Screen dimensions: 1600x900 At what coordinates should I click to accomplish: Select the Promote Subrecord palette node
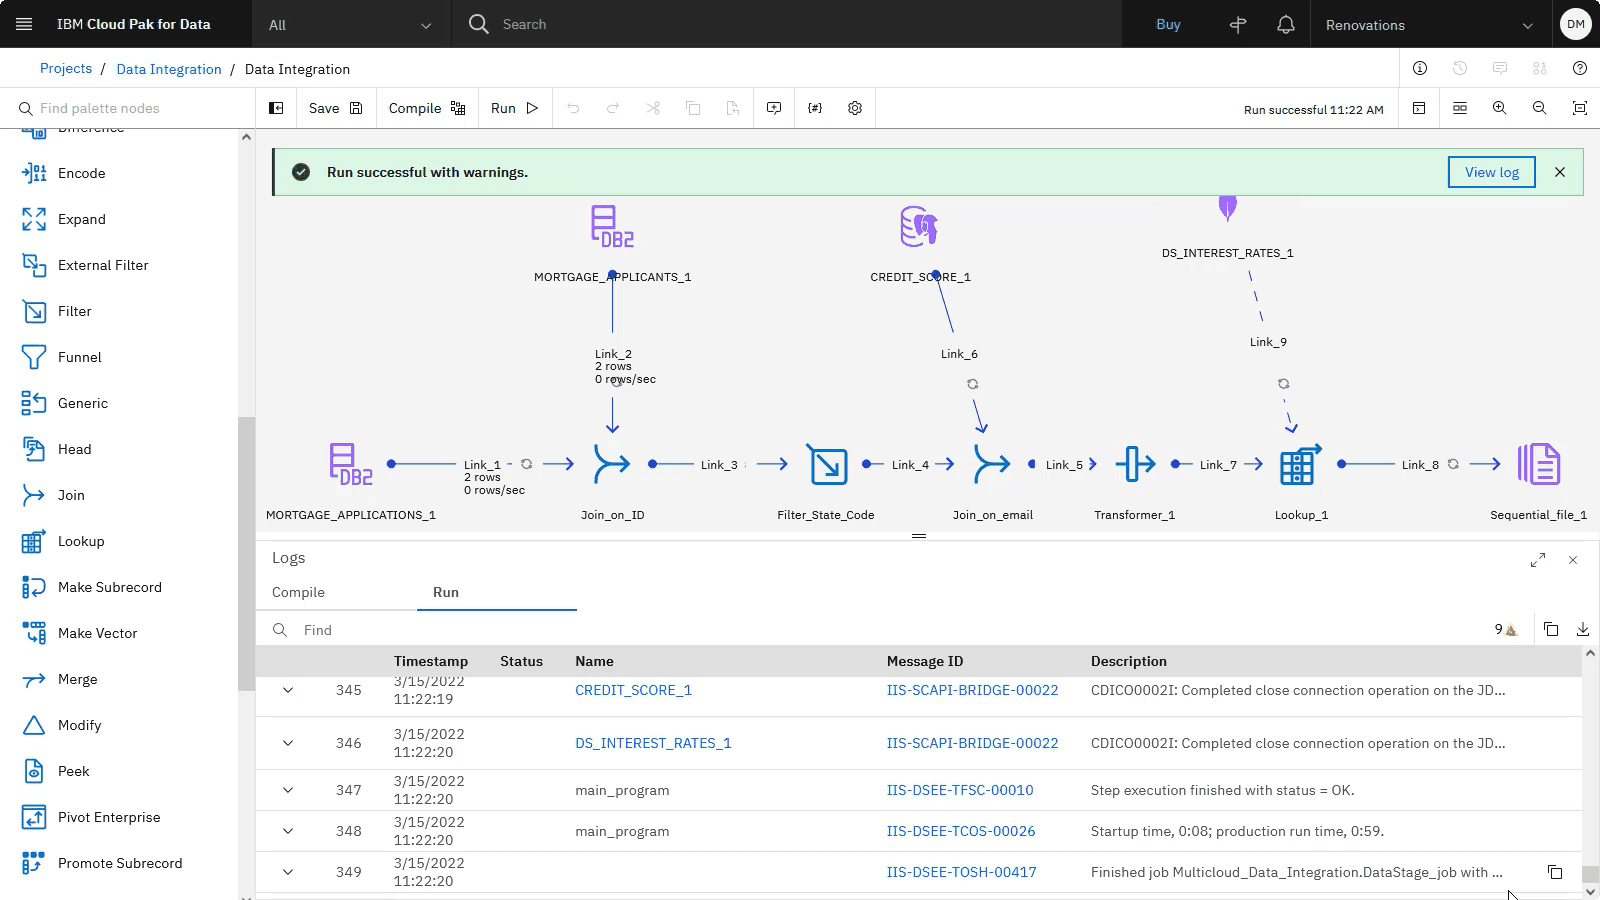[118, 863]
